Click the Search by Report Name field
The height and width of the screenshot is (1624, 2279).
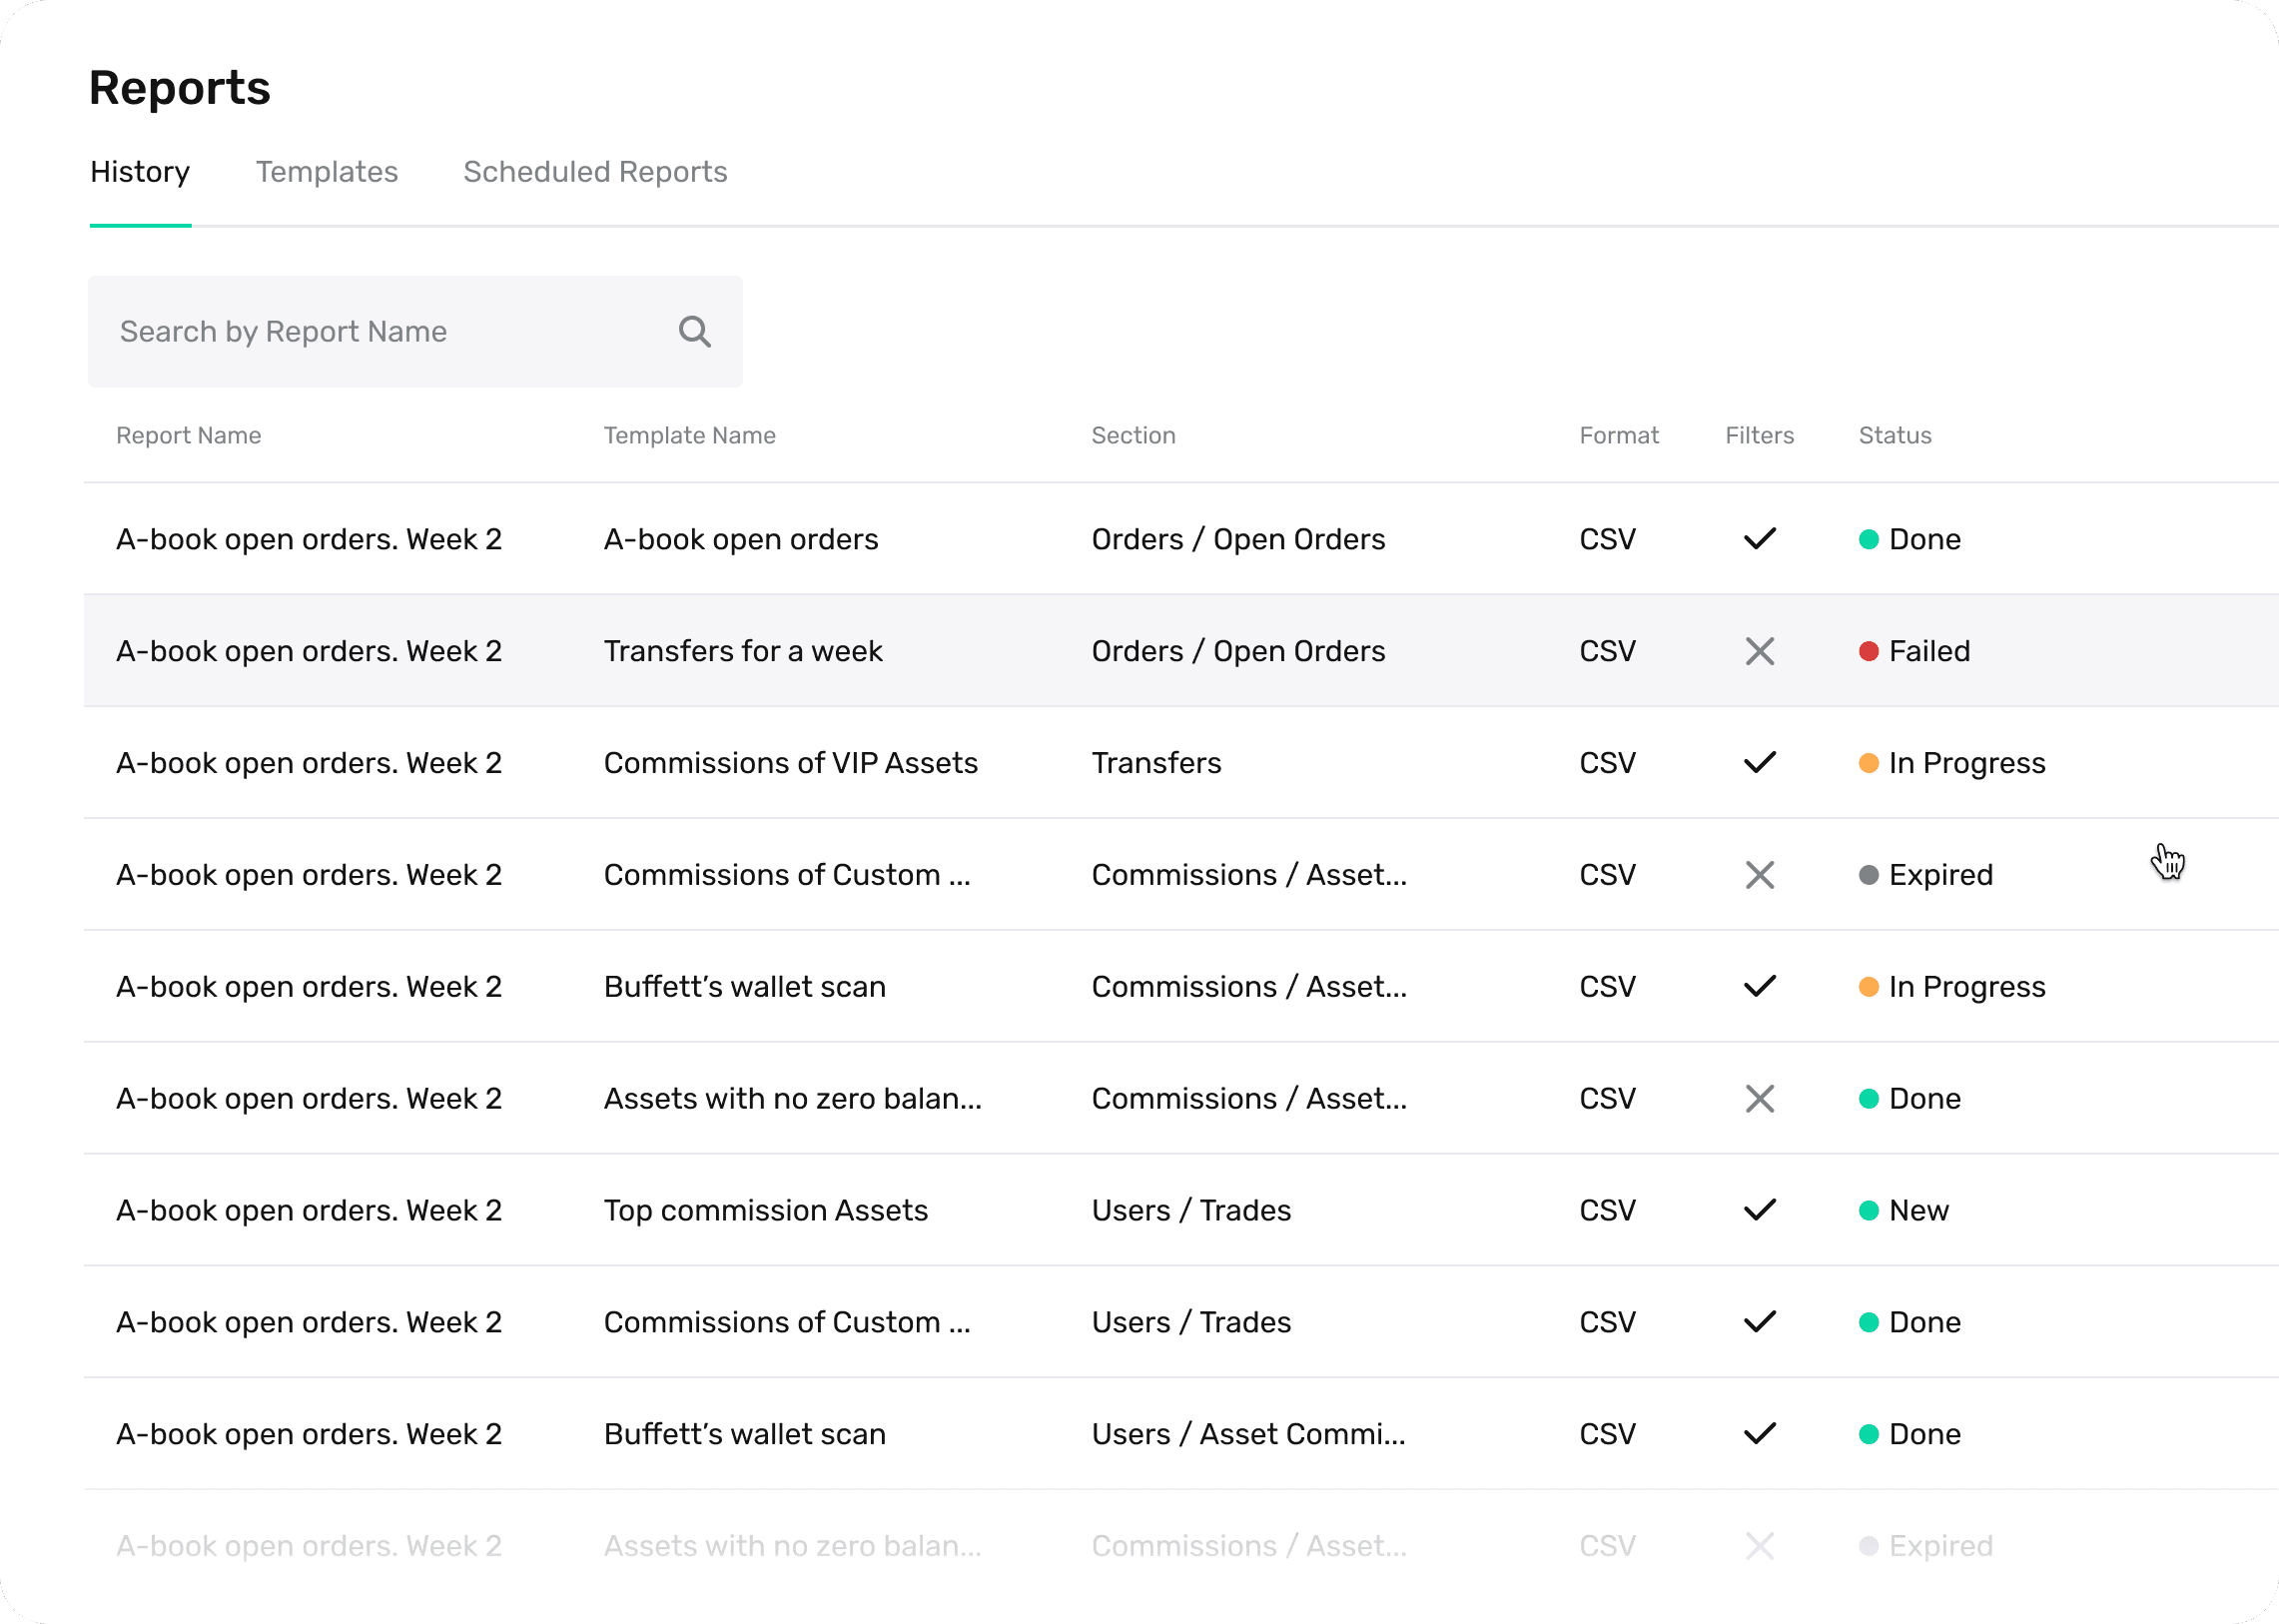point(380,331)
